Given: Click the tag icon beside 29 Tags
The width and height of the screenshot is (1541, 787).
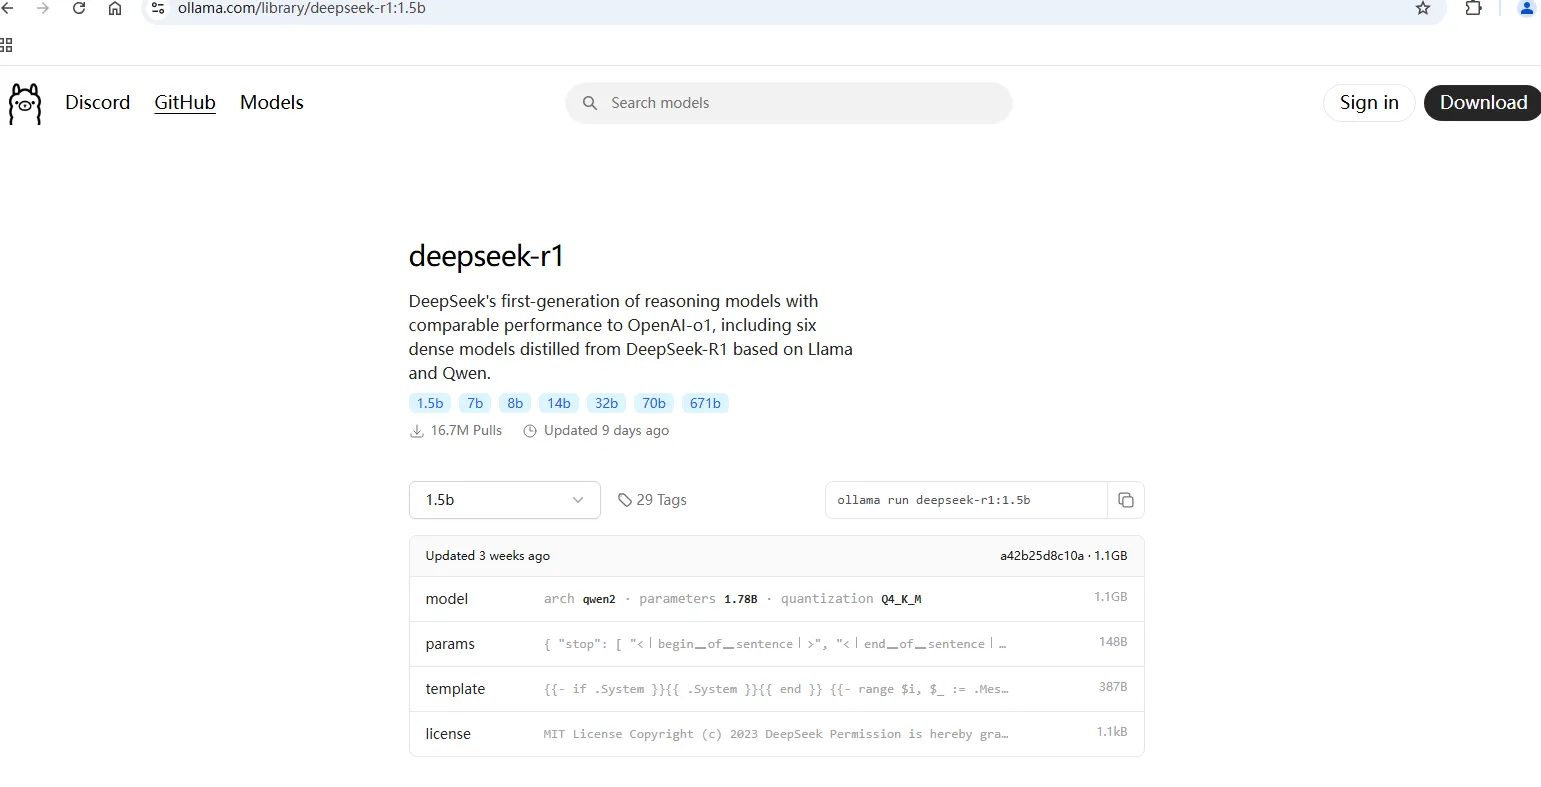Looking at the screenshot, I should pos(625,500).
